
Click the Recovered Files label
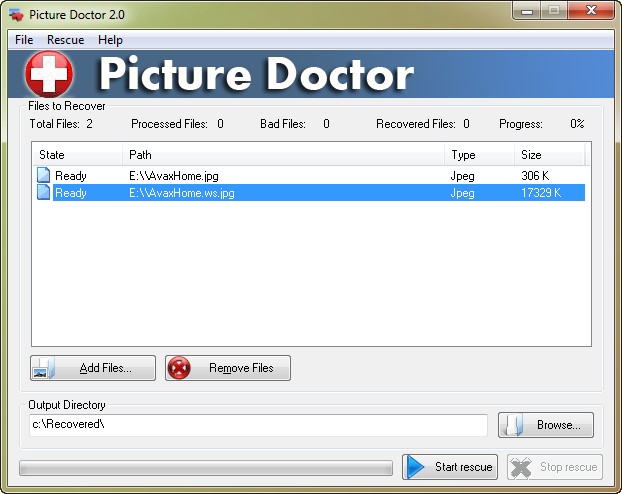tap(416, 124)
